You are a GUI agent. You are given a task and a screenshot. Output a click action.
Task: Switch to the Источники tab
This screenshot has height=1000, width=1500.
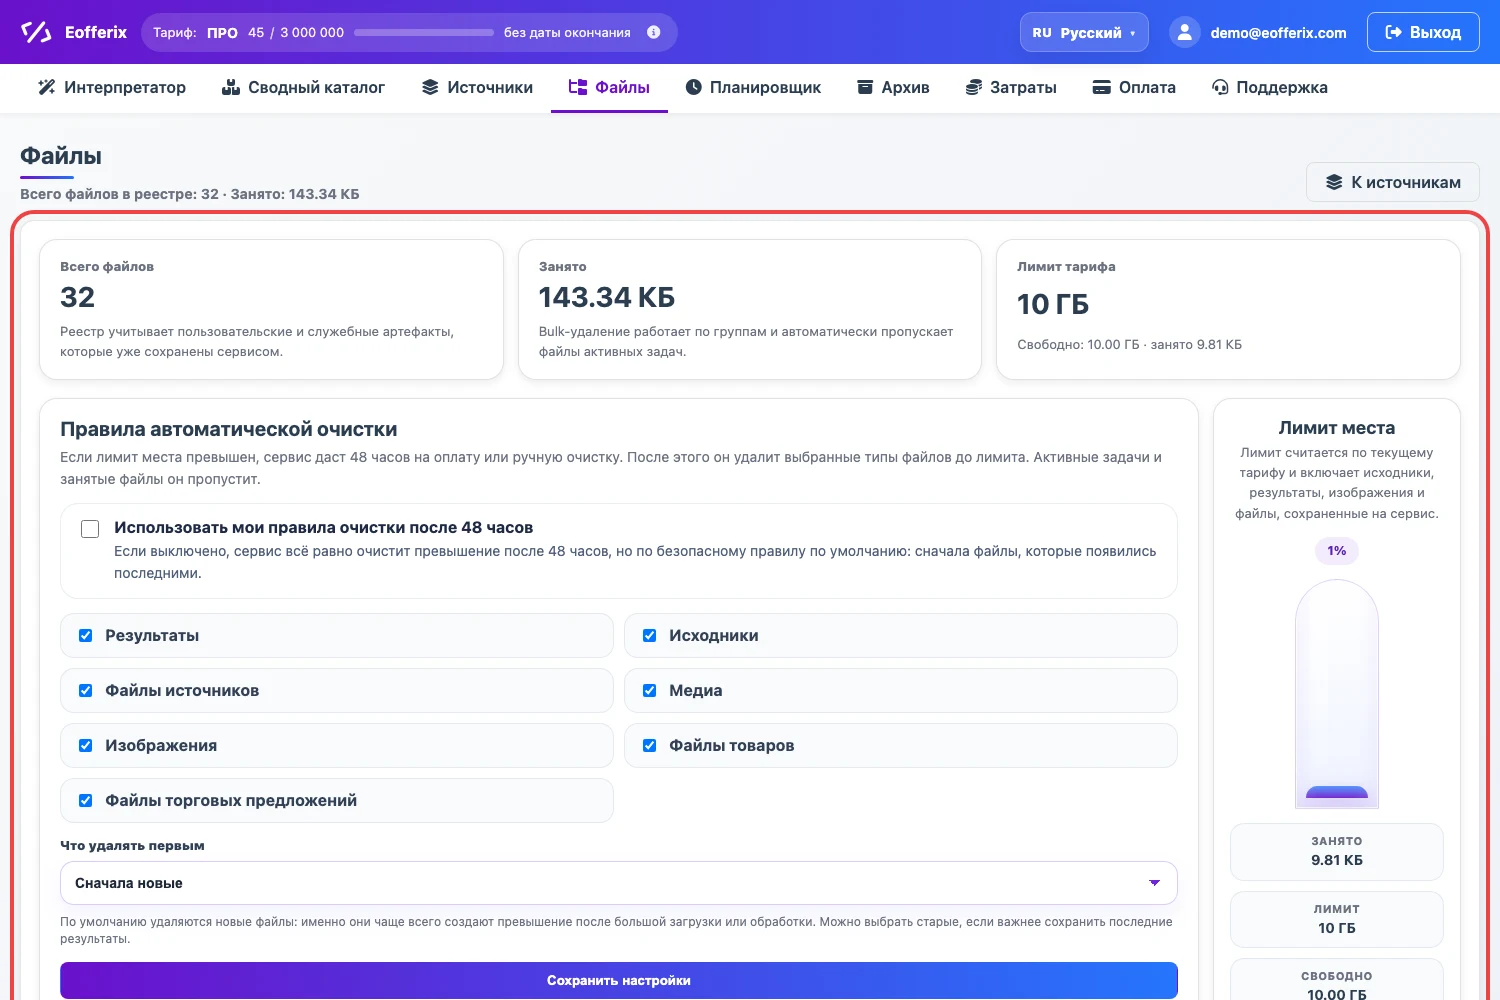[x=477, y=87]
